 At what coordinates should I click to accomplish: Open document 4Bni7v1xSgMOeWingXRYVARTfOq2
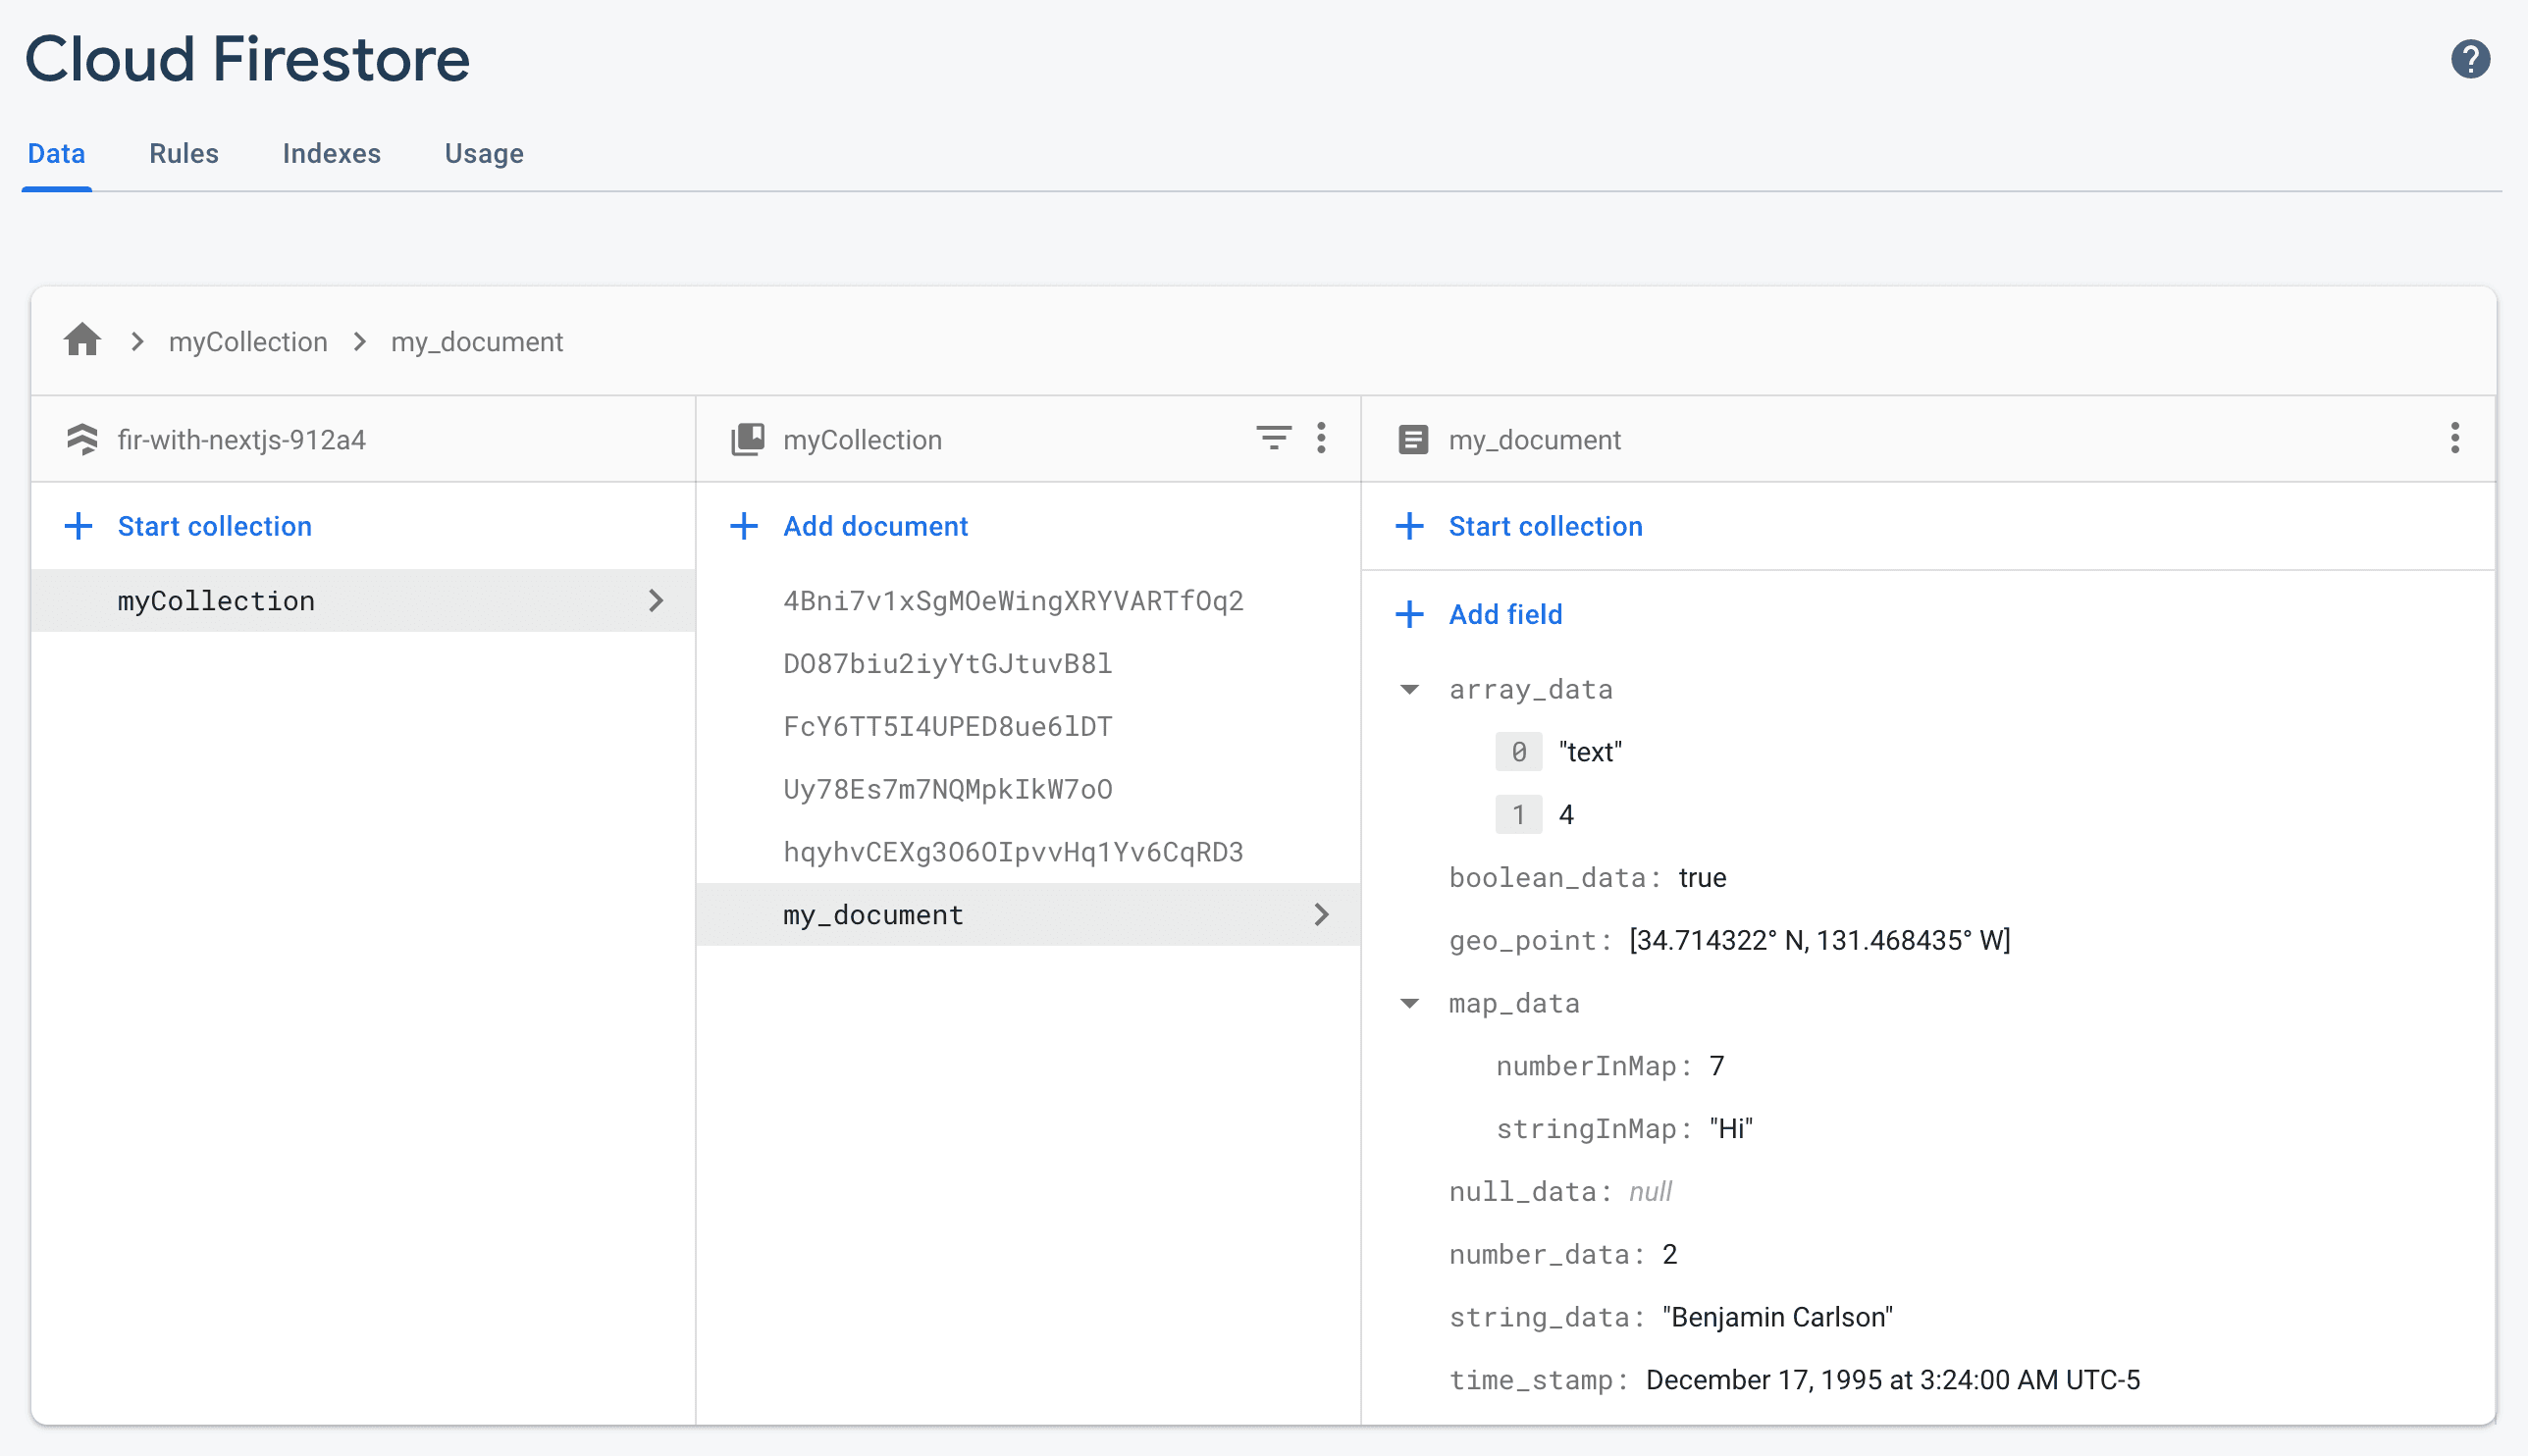click(1013, 600)
